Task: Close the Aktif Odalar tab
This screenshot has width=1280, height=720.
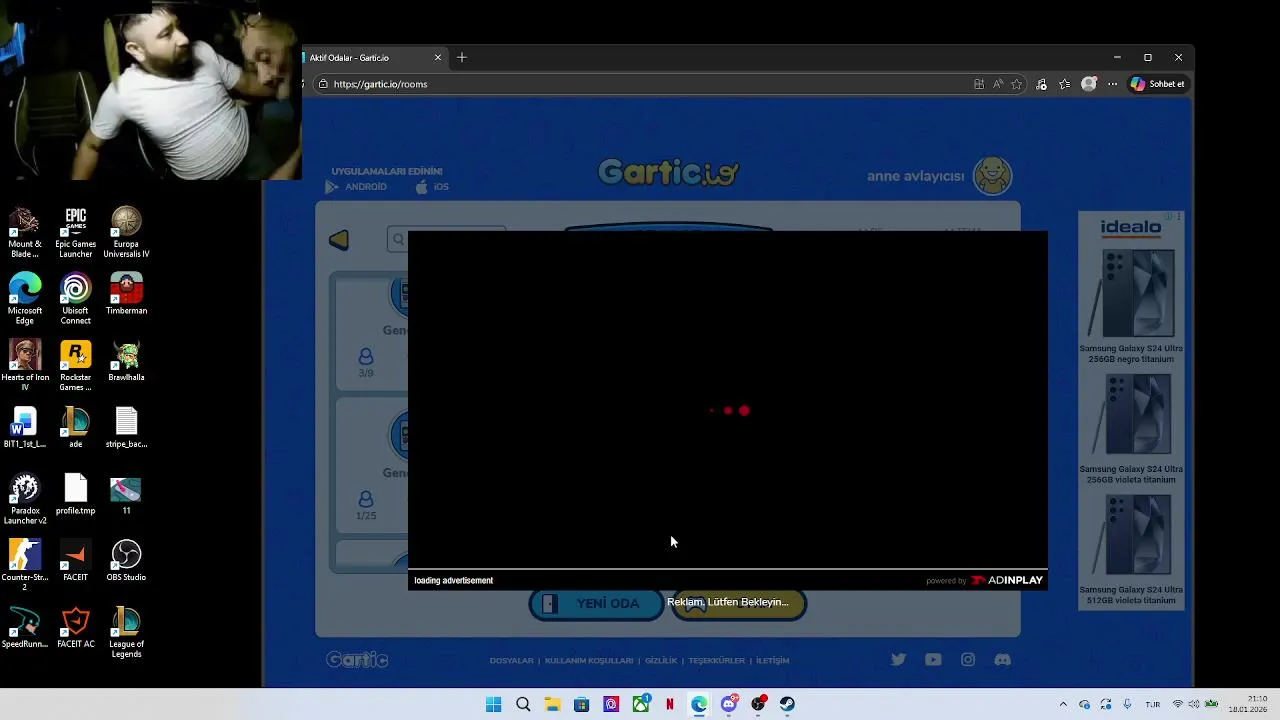Action: 437,57
